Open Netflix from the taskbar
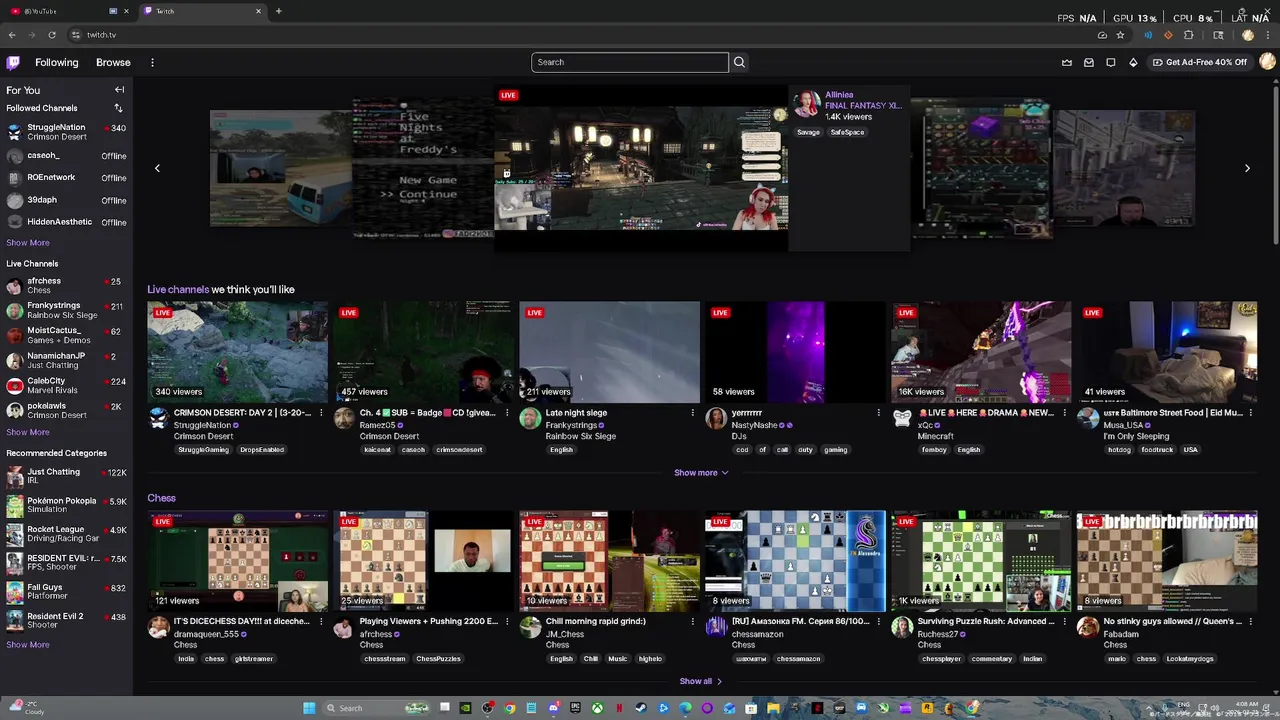Image resolution: width=1280 pixels, height=720 pixels. tap(619, 708)
